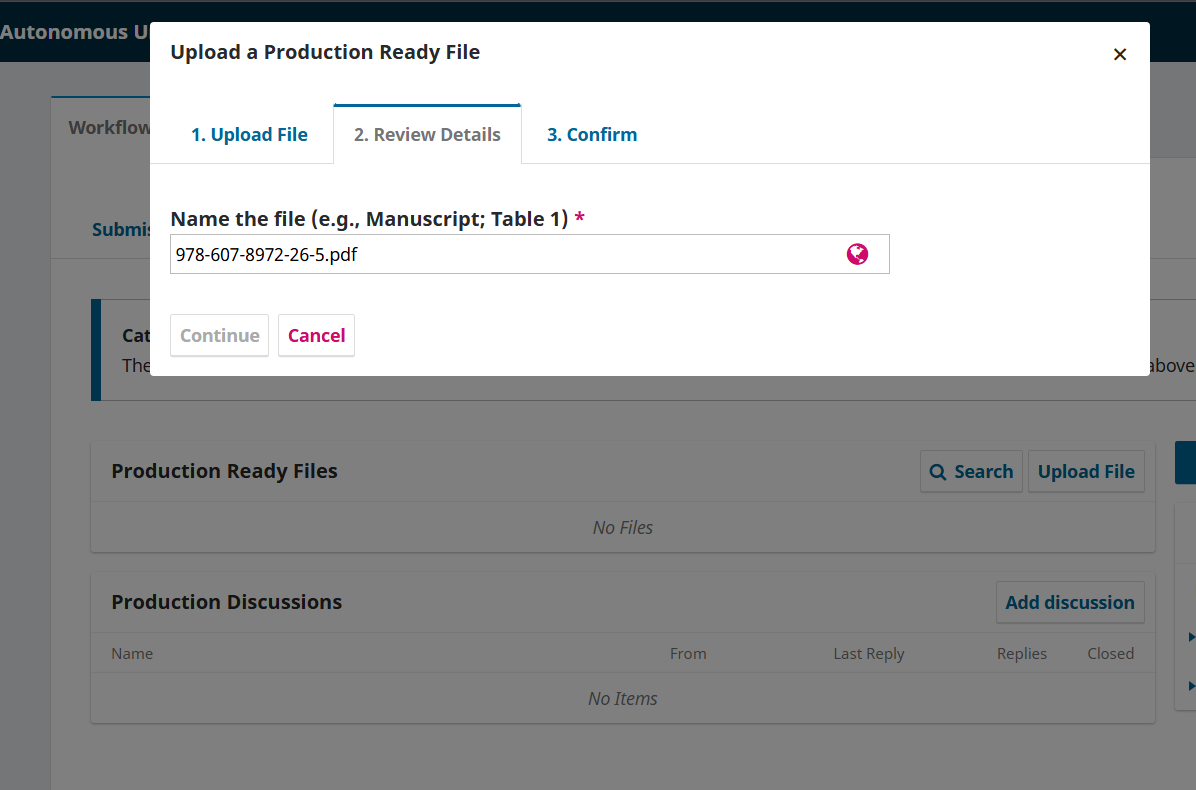The width and height of the screenshot is (1196, 790).
Task: Expand the lower right sidebar arrow
Action: click(1191, 686)
